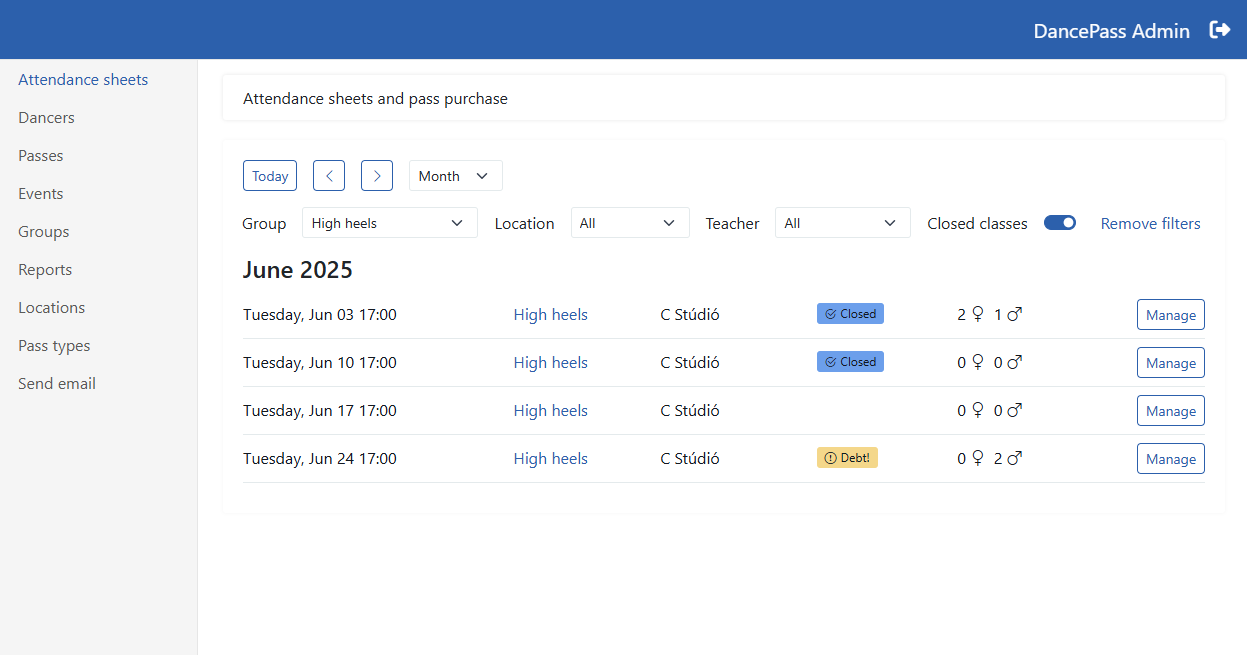This screenshot has width=1247, height=655.
Task: Click Manage on the Jun 24 class row
Action: [x=1170, y=458]
